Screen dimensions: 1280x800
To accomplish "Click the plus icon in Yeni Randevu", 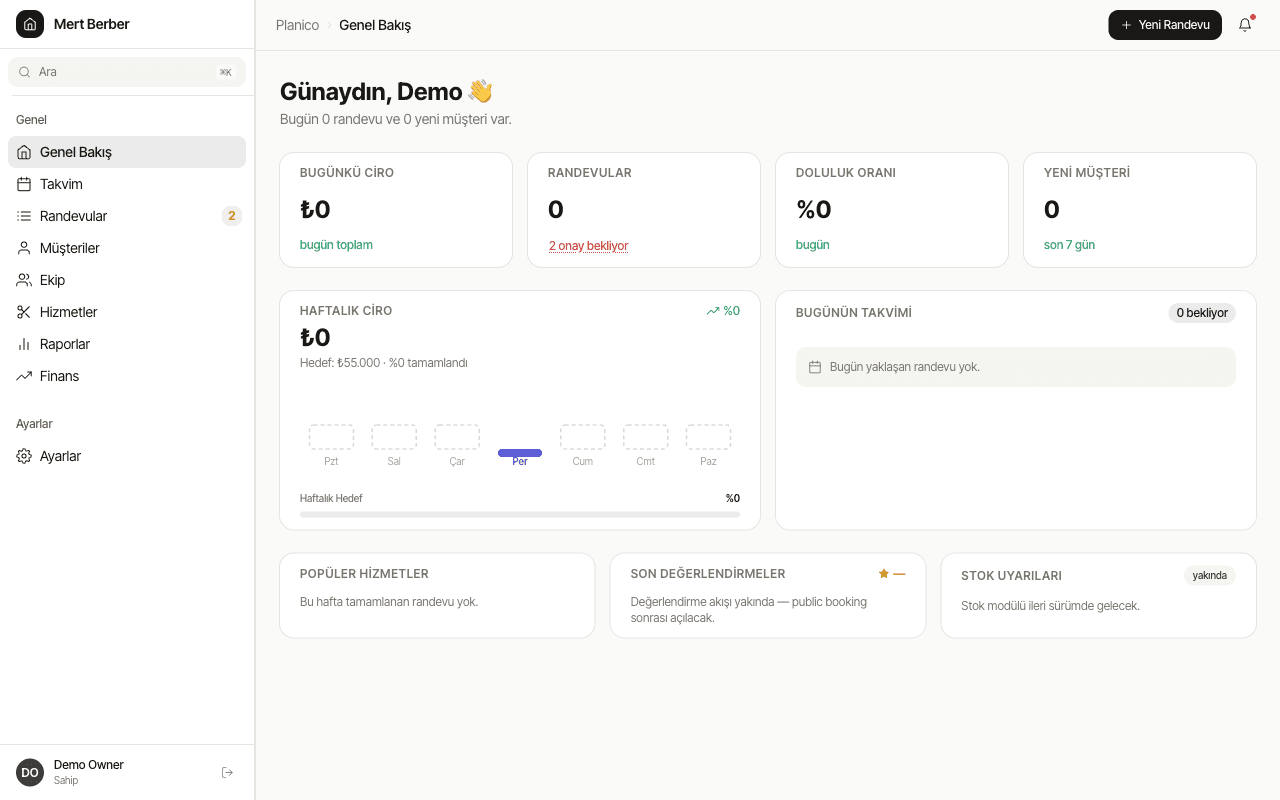I will click(x=1126, y=25).
